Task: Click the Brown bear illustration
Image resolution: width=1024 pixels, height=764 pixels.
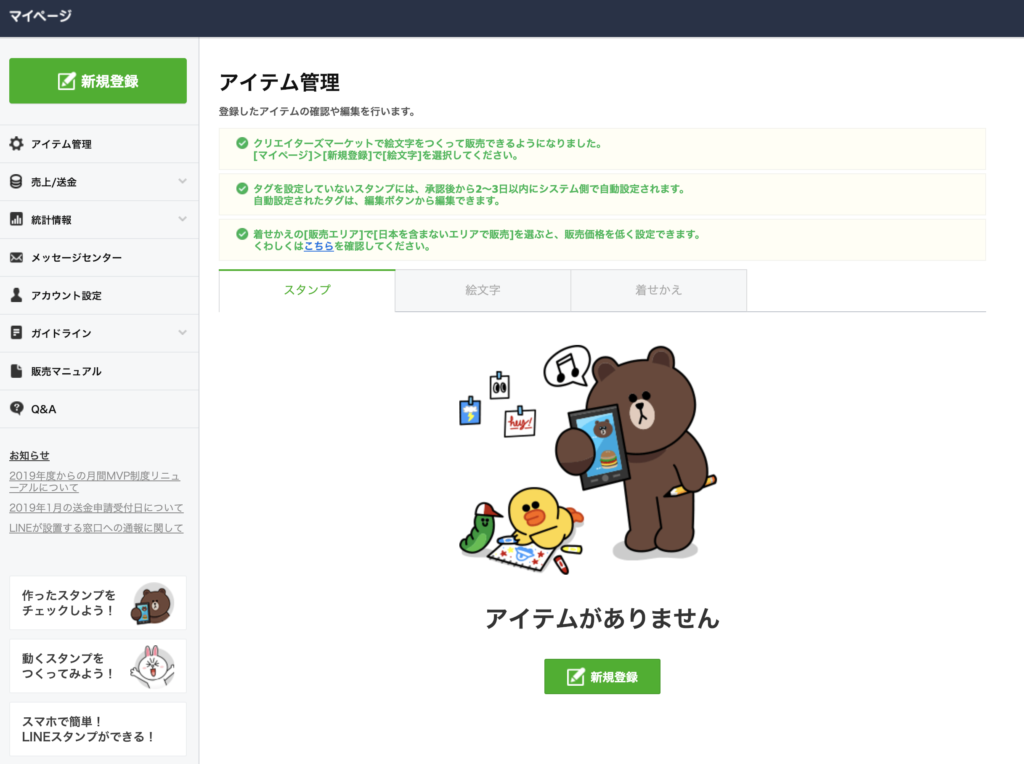Action: [x=637, y=454]
